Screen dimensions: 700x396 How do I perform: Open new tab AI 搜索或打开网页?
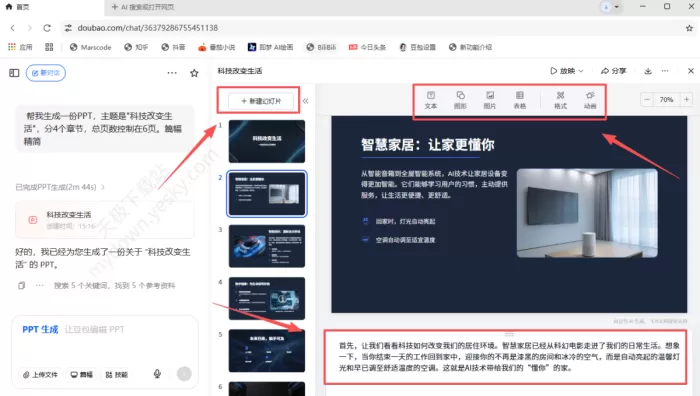click(143, 7)
